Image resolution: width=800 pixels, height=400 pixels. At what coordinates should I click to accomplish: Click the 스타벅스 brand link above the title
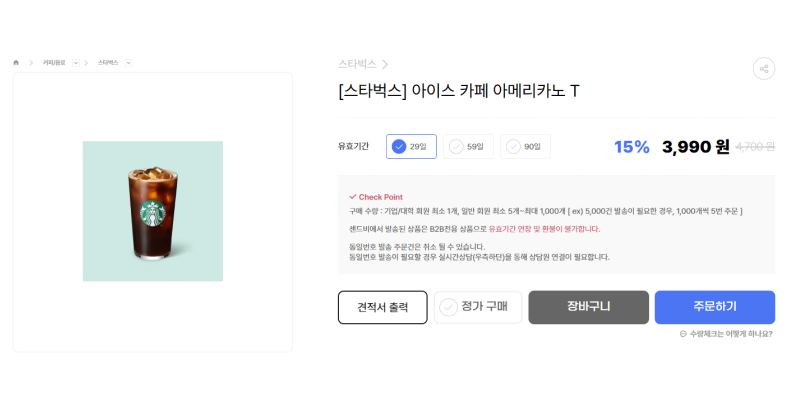[357, 64]
